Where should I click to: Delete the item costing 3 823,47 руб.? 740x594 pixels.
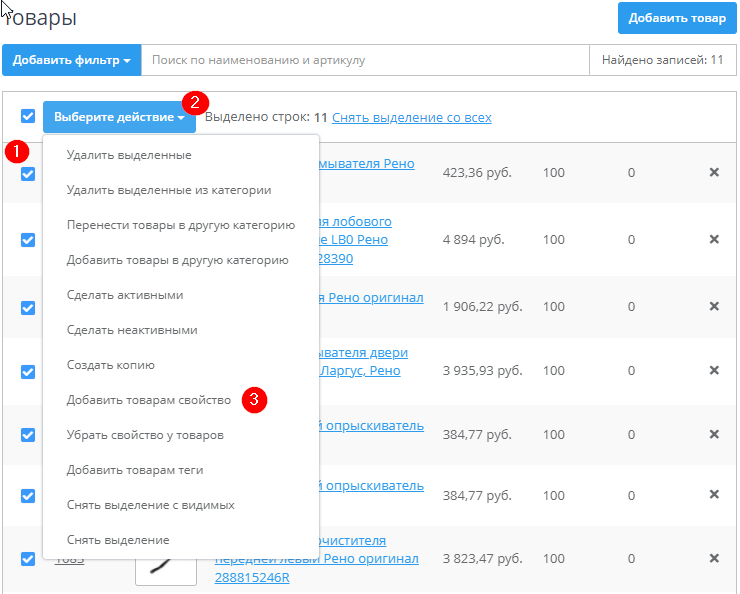tap(714, 559)
